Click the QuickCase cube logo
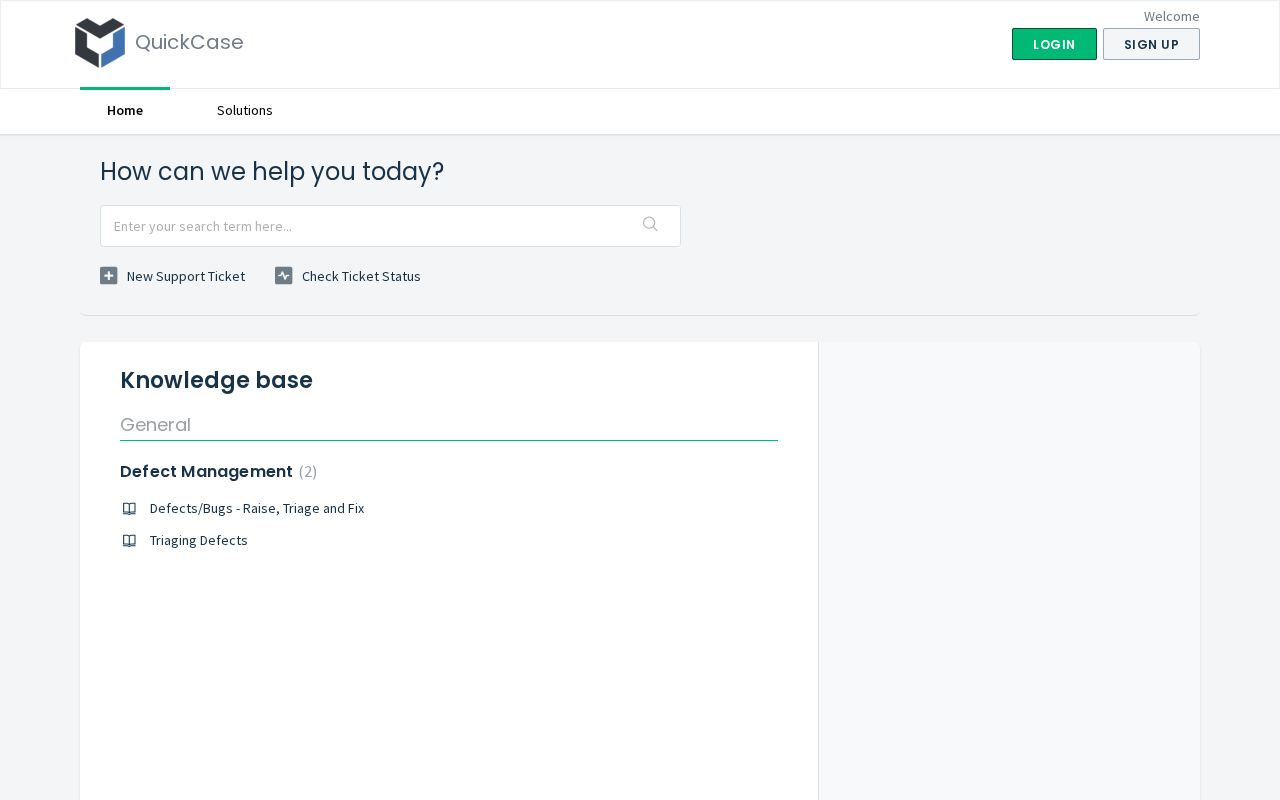The image size is (1280, 800). (100, 43)
